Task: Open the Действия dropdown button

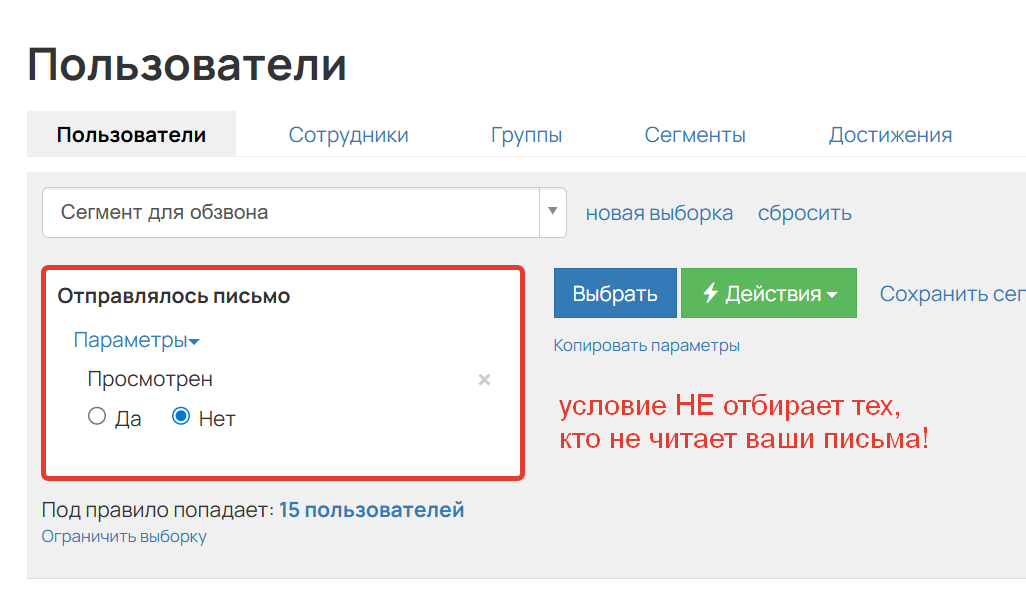Action: click(x=768, y=293)
